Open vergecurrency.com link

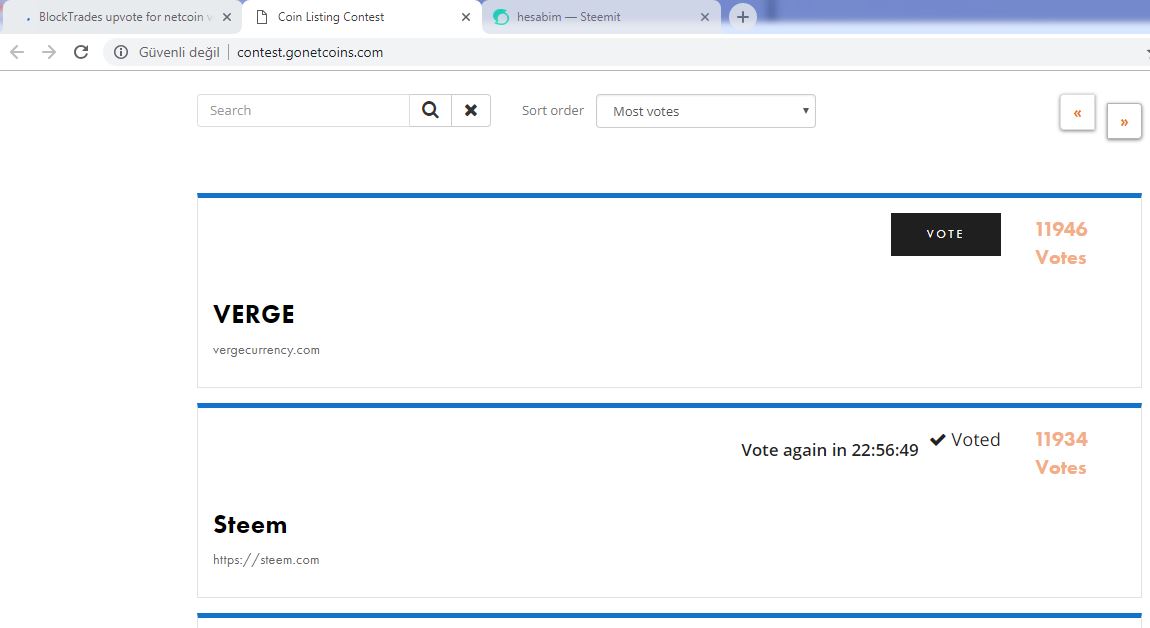coord(266,350)
